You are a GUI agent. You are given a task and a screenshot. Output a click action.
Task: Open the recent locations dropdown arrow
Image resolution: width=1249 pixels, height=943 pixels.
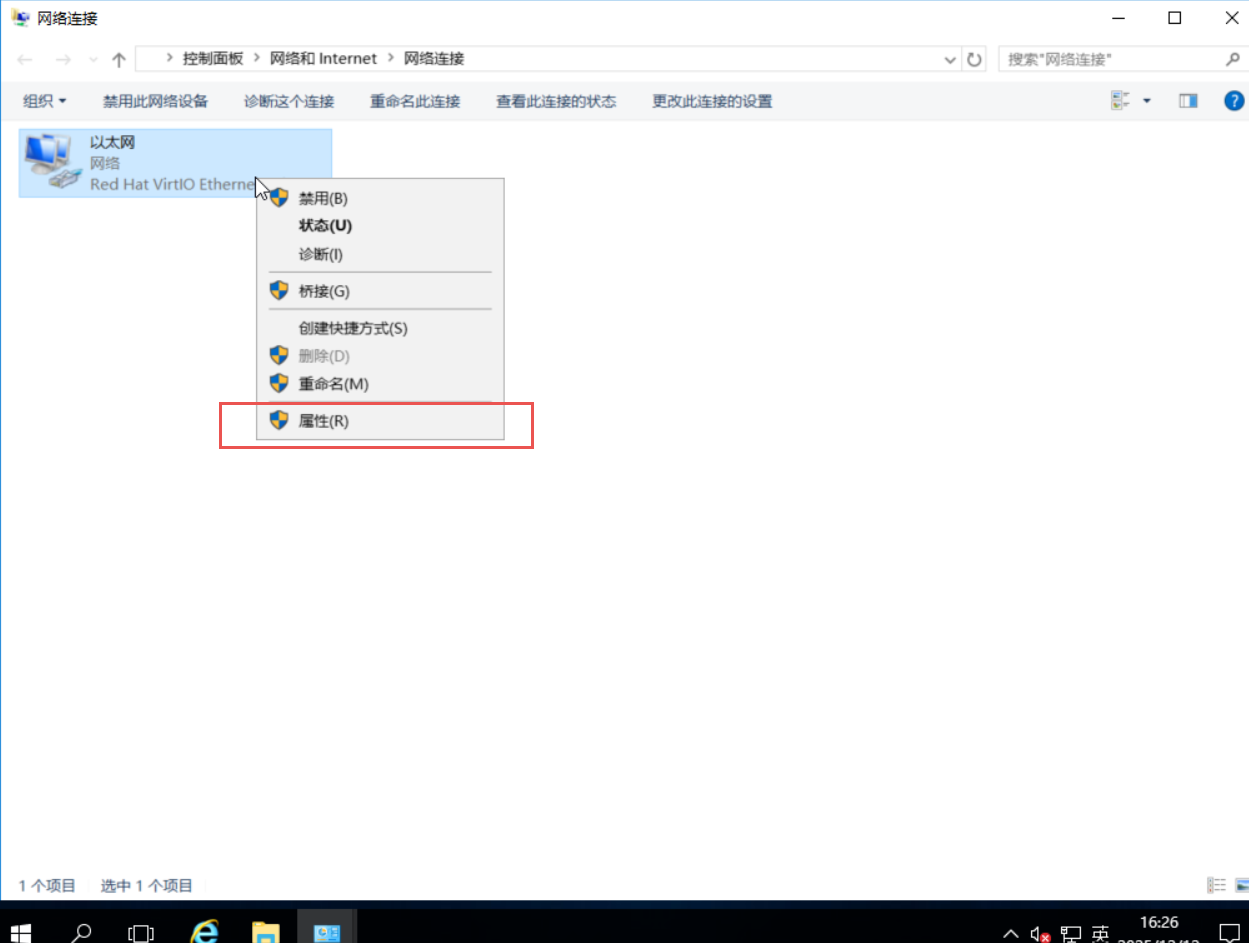point(94,60)
